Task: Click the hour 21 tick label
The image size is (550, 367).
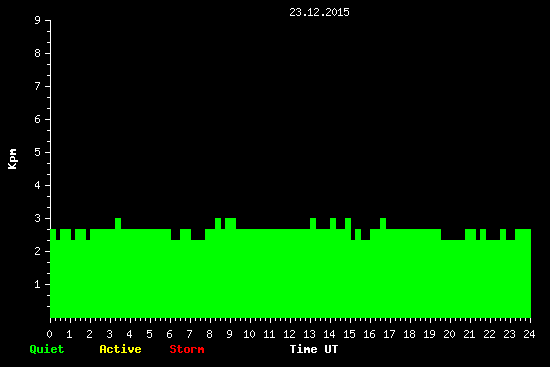Action: (x=469, y=334)
